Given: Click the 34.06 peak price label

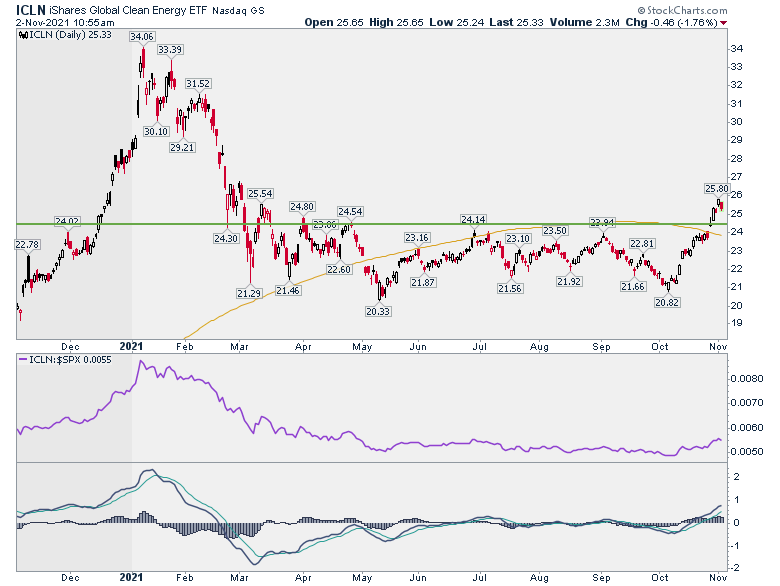Looking at the screenshot, I should pos(142,36).
